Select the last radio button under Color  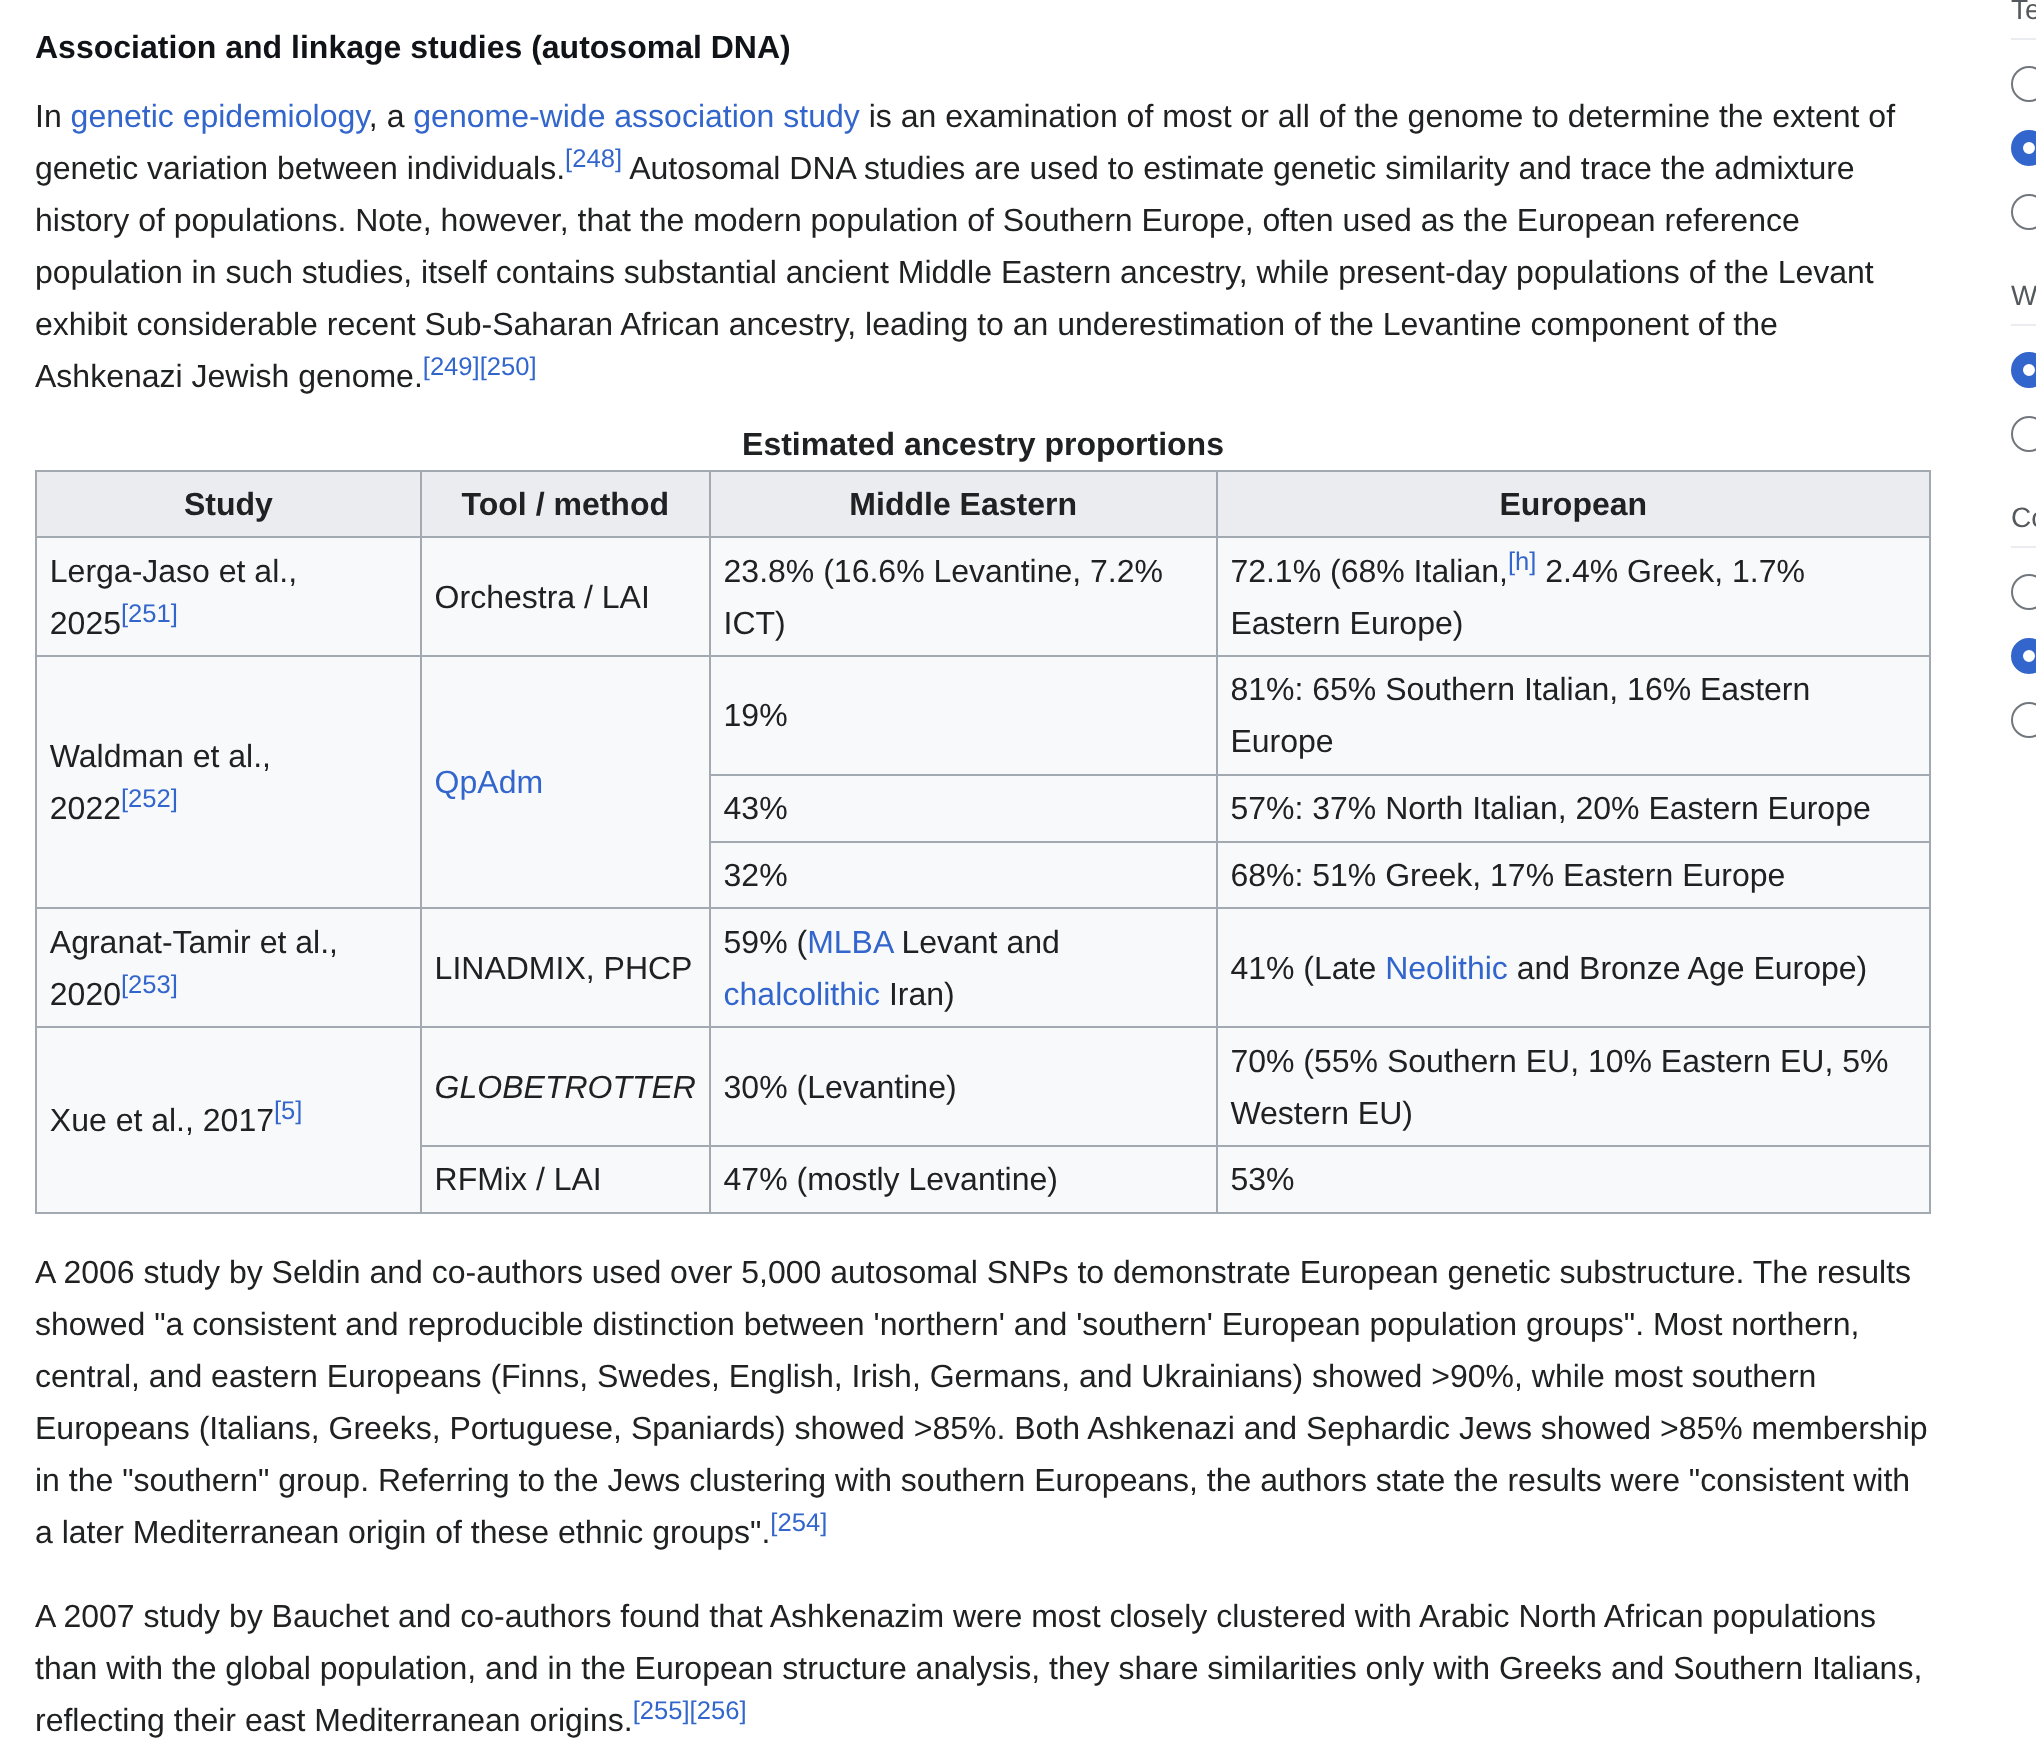(x=2026, y=720)
